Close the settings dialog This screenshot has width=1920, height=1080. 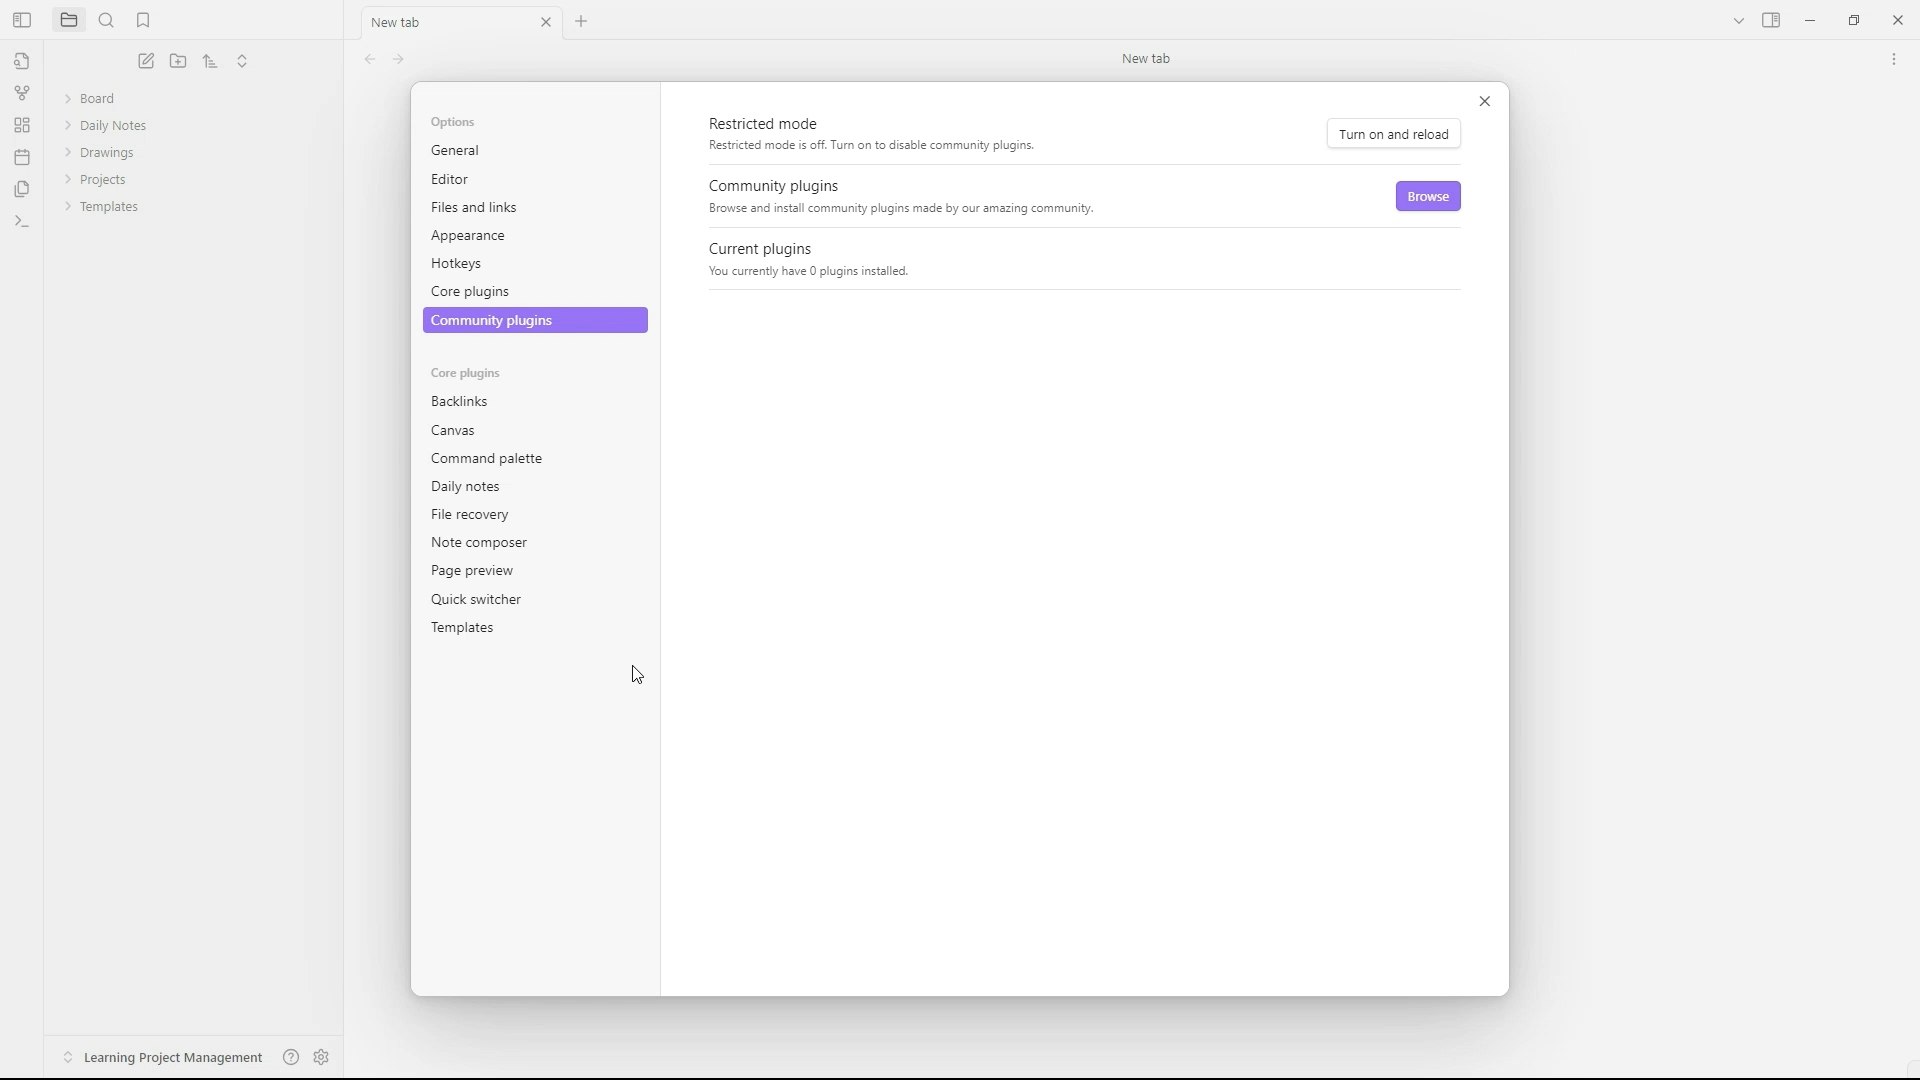pyautogui.click(x=1484, y=101)
